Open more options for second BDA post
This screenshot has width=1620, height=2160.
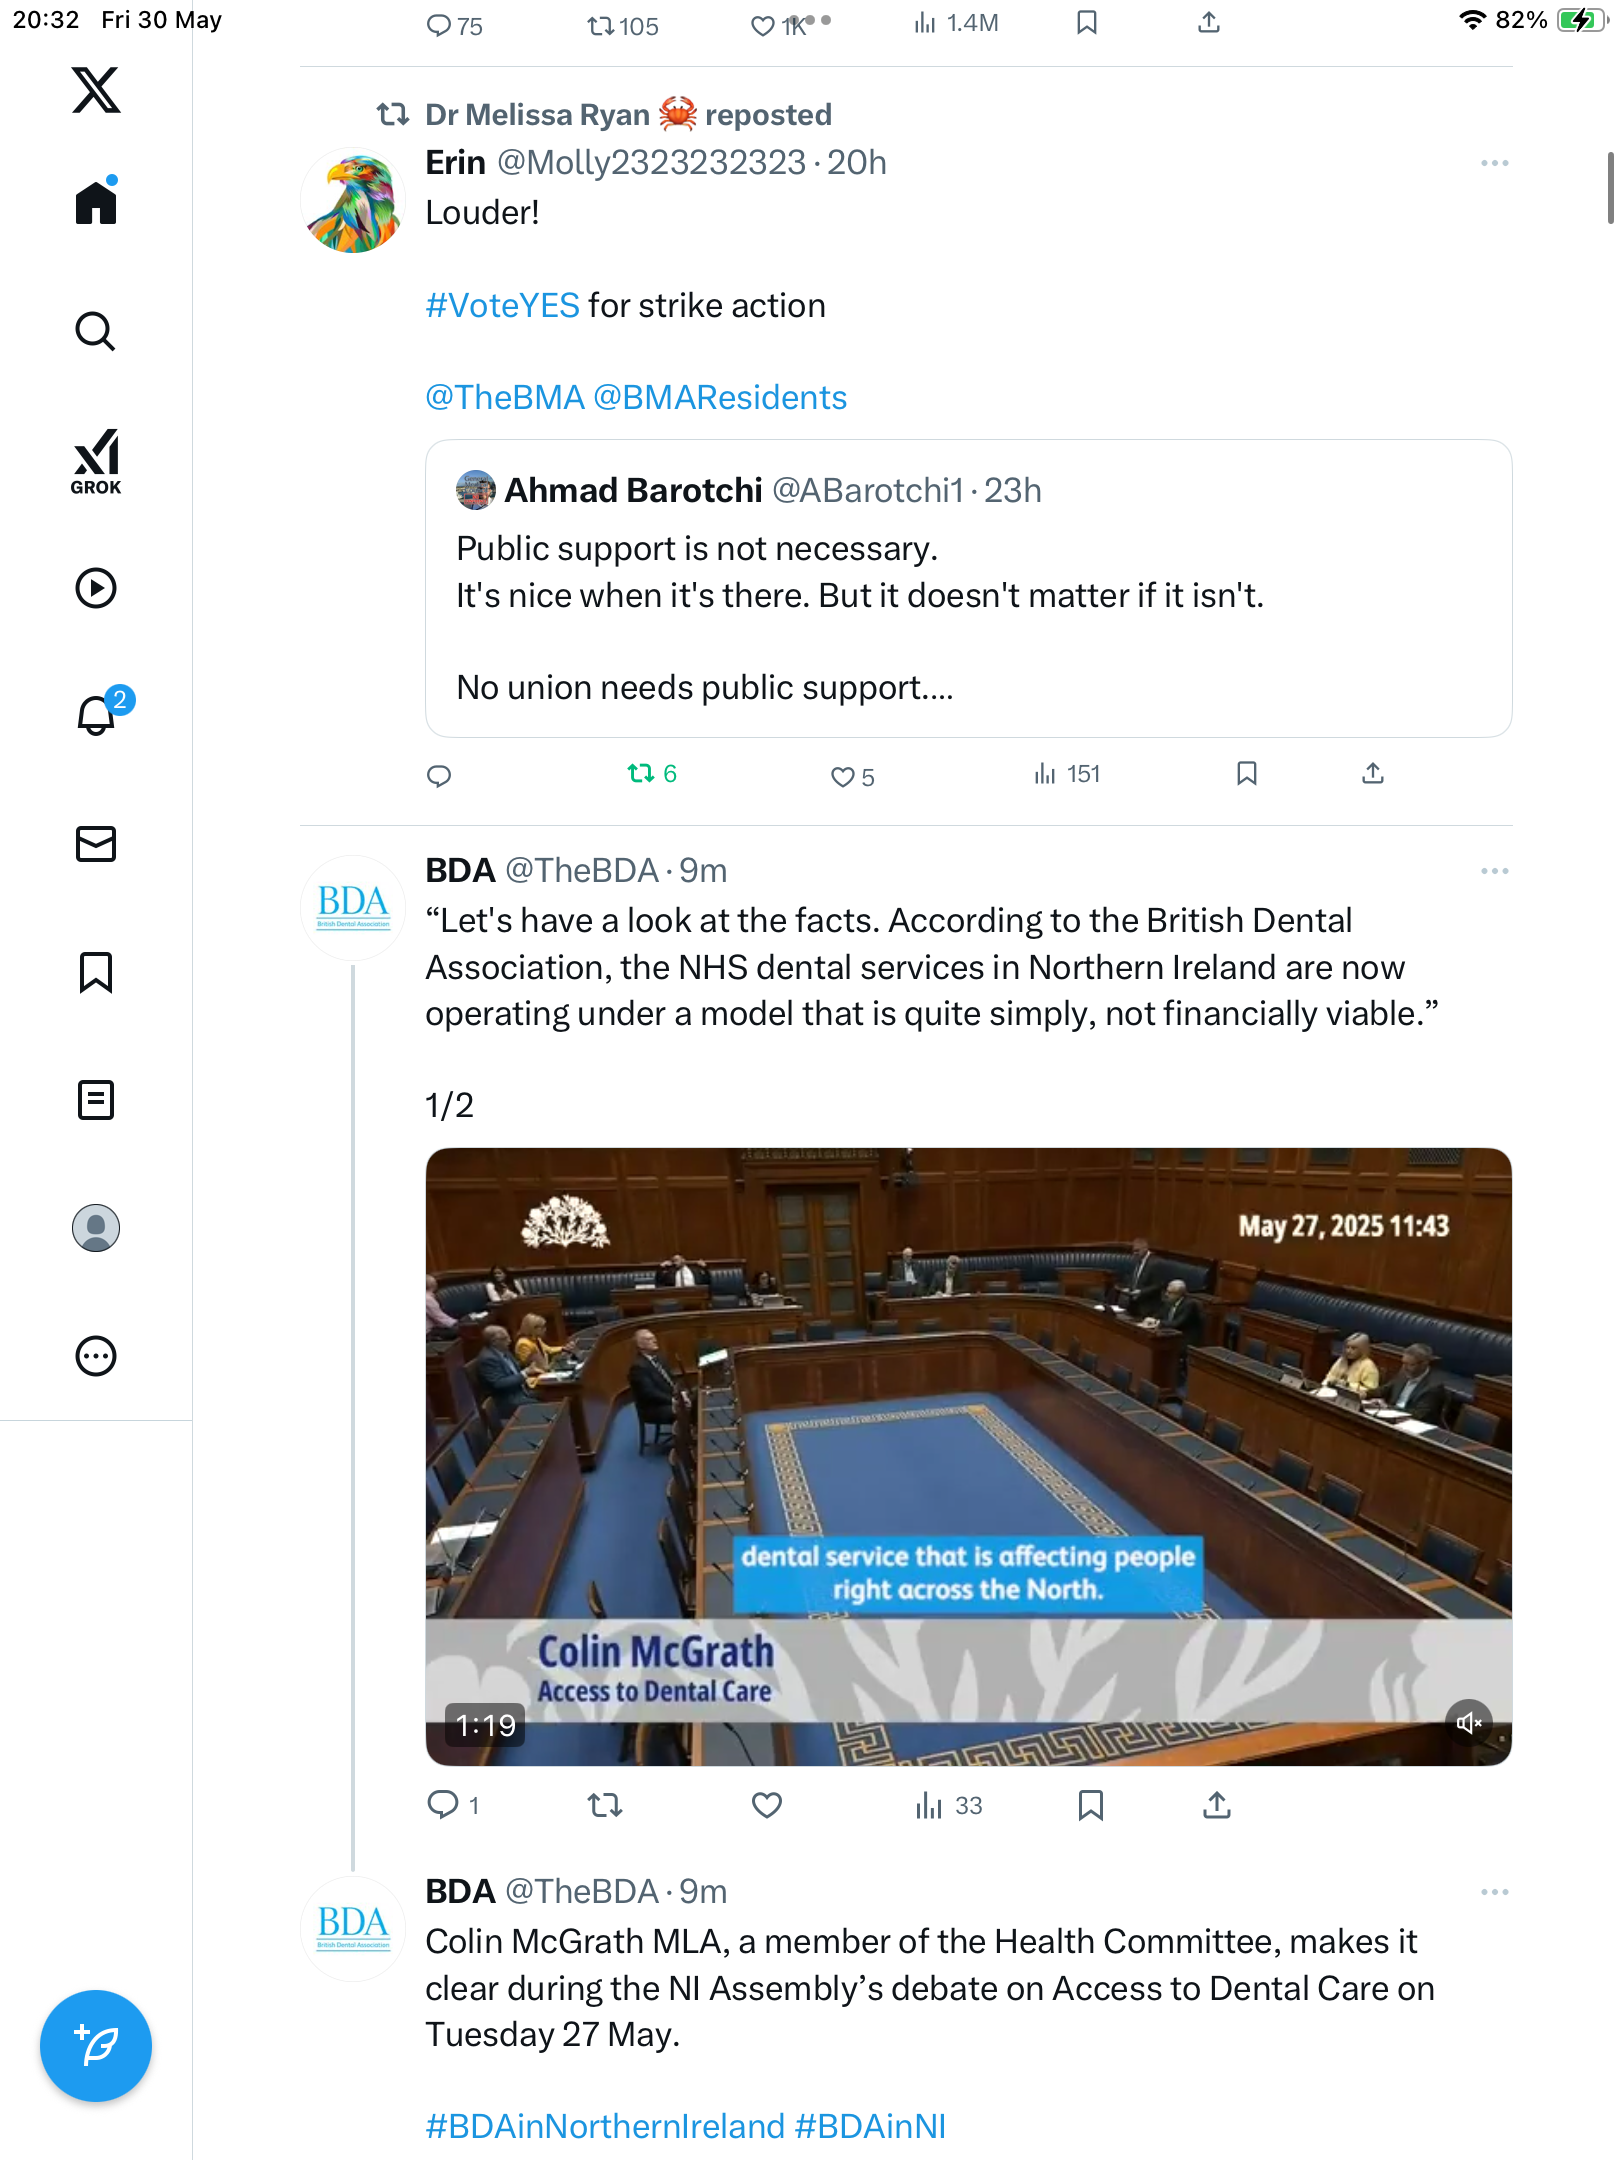tap(1494, 1892)
